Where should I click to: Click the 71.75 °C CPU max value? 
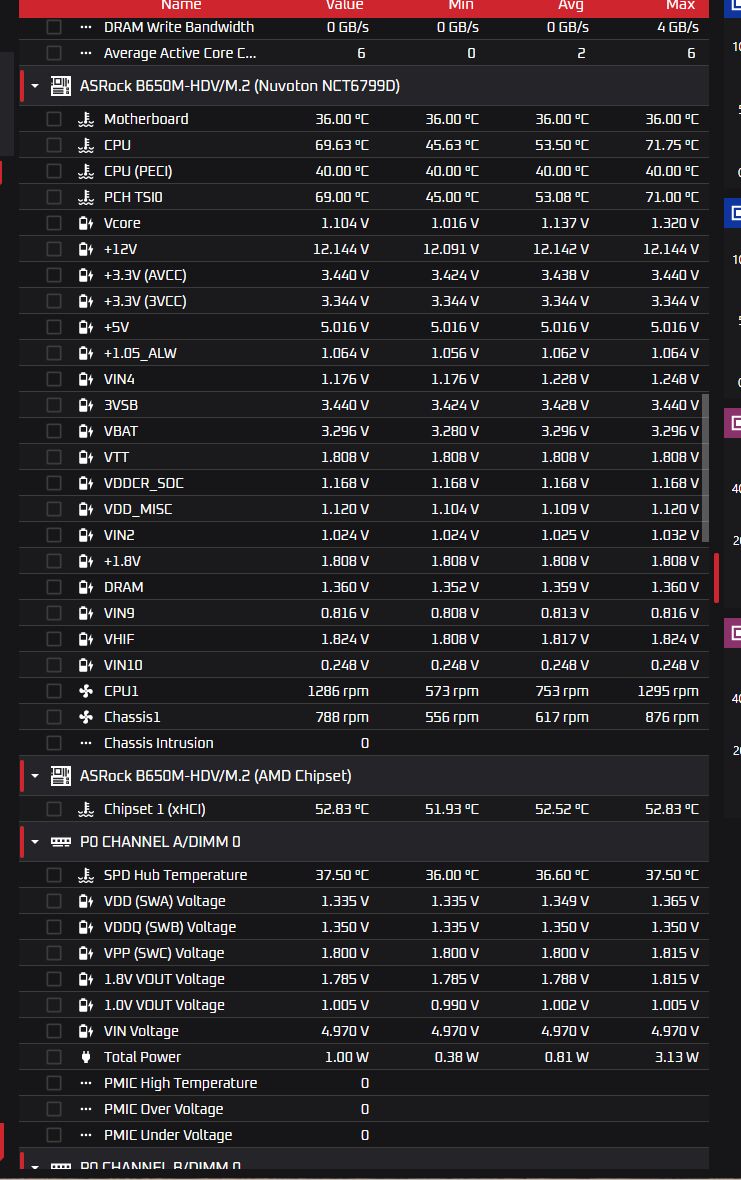(672, 145)
